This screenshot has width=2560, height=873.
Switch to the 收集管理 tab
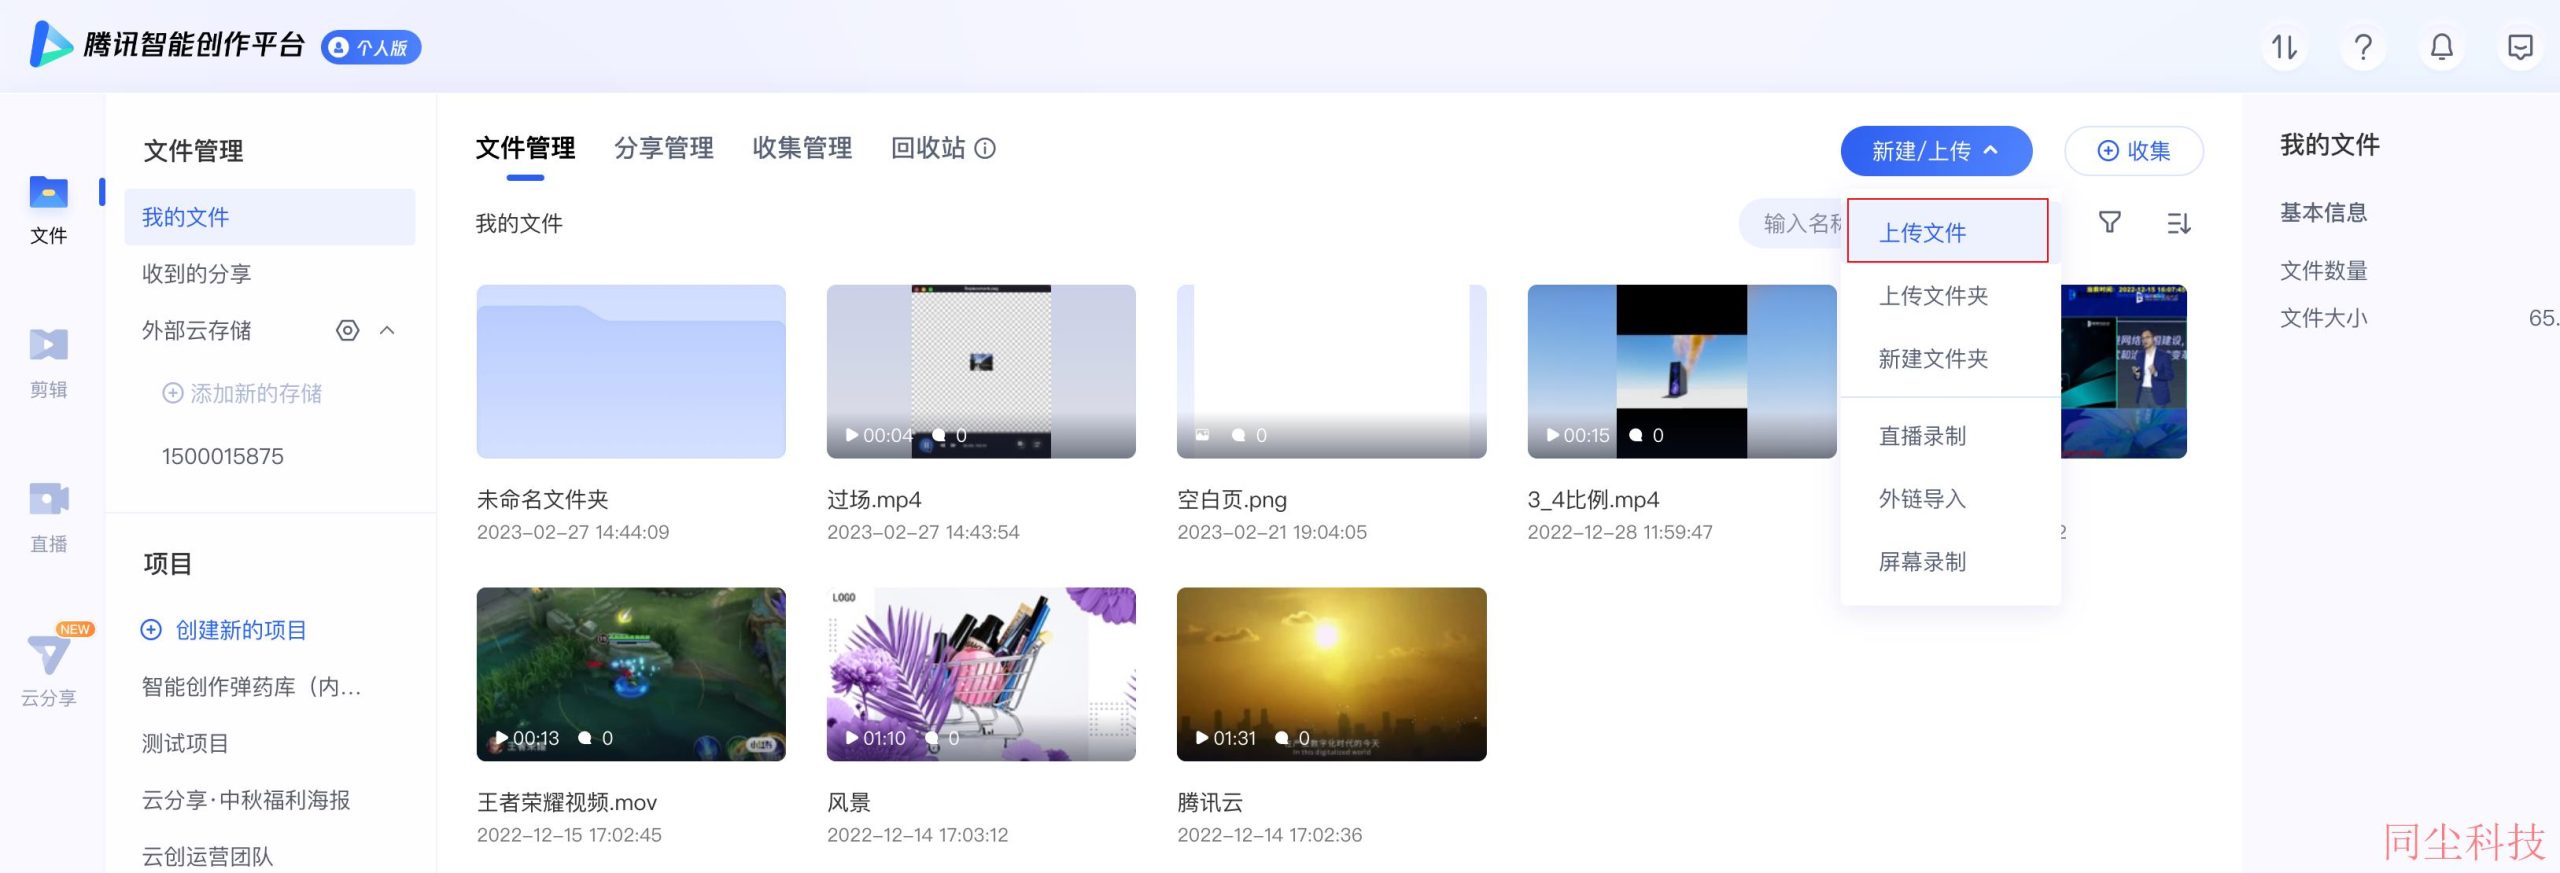point(802,148)
